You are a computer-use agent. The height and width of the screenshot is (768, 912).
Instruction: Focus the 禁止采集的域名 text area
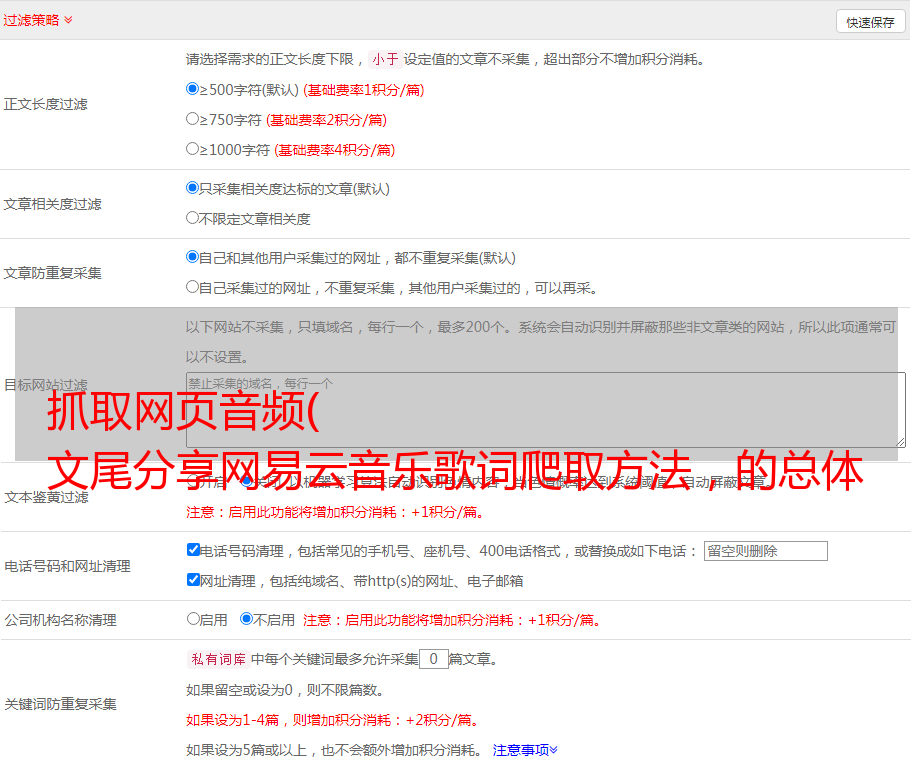(x=545, y=409)
